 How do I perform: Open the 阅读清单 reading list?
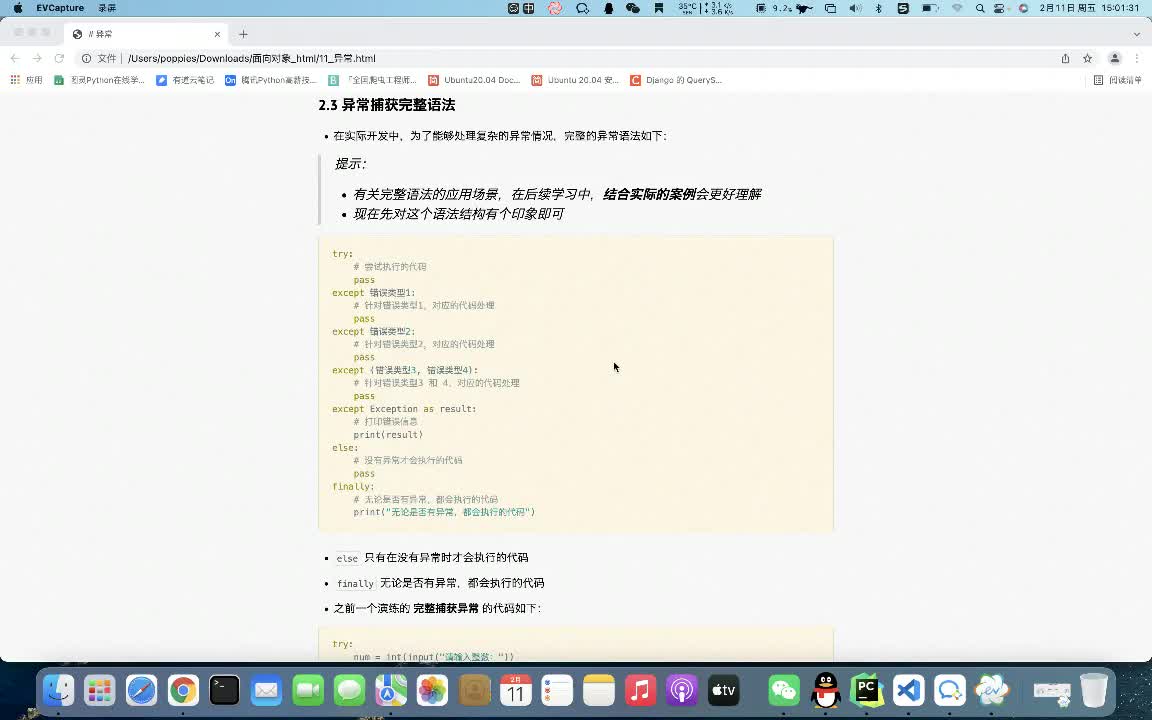(1117, 80)
